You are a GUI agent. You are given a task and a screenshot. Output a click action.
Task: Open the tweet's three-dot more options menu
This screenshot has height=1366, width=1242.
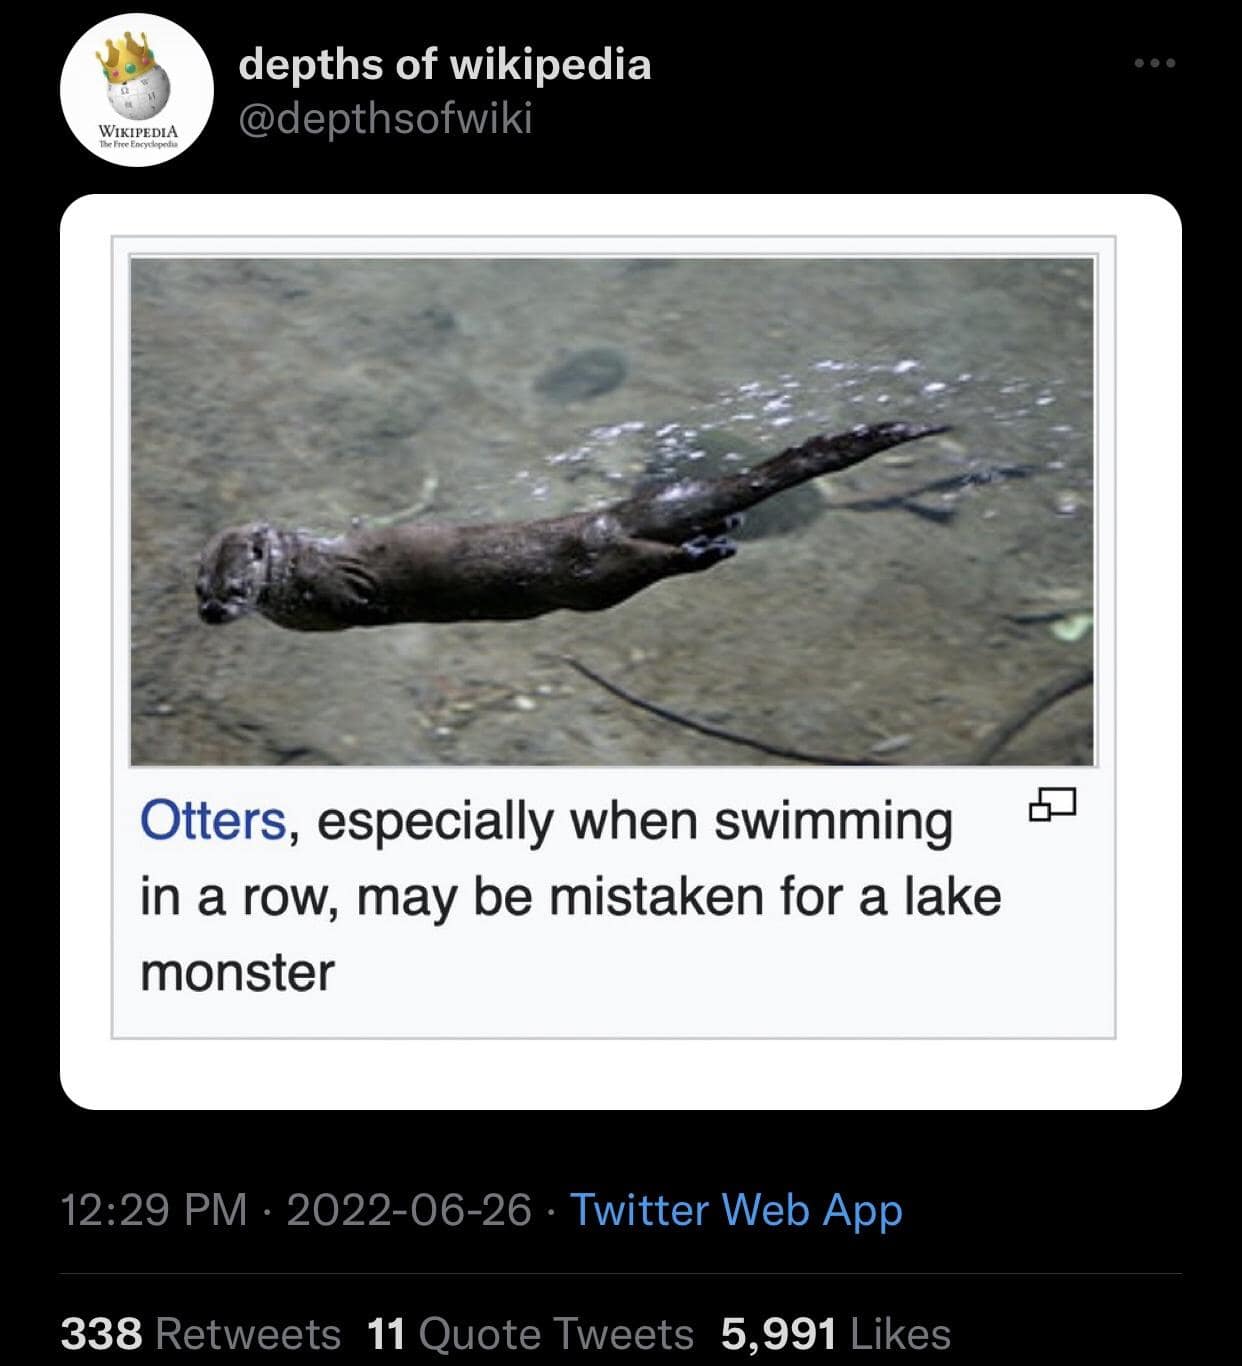click(1155, 64)
